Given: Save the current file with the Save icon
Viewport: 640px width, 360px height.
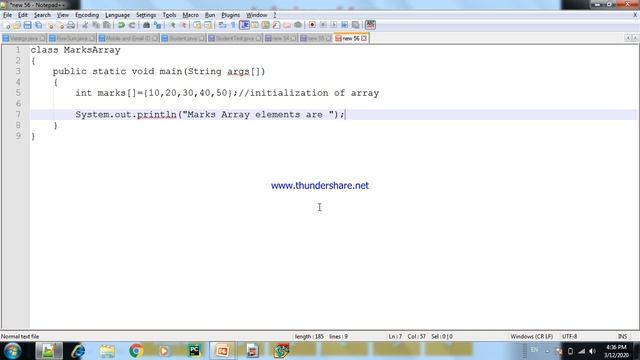Looking at the screenshot, I should 27,25.
